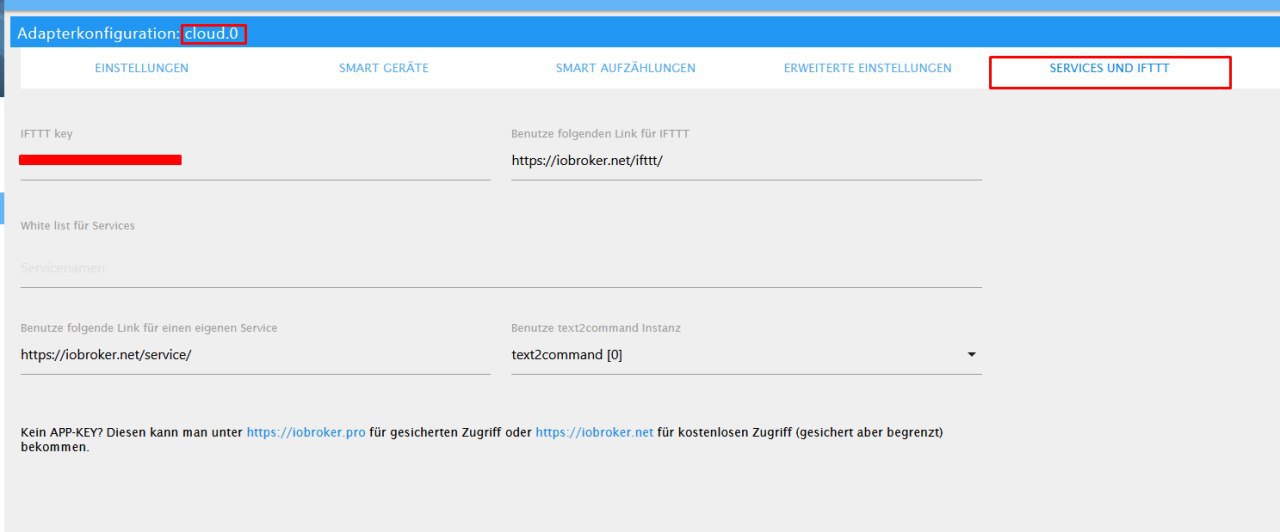Viewport: 1280px width, 532px height.
Task: Open the Einstellungen tab
Action: [x=141, y=68]
